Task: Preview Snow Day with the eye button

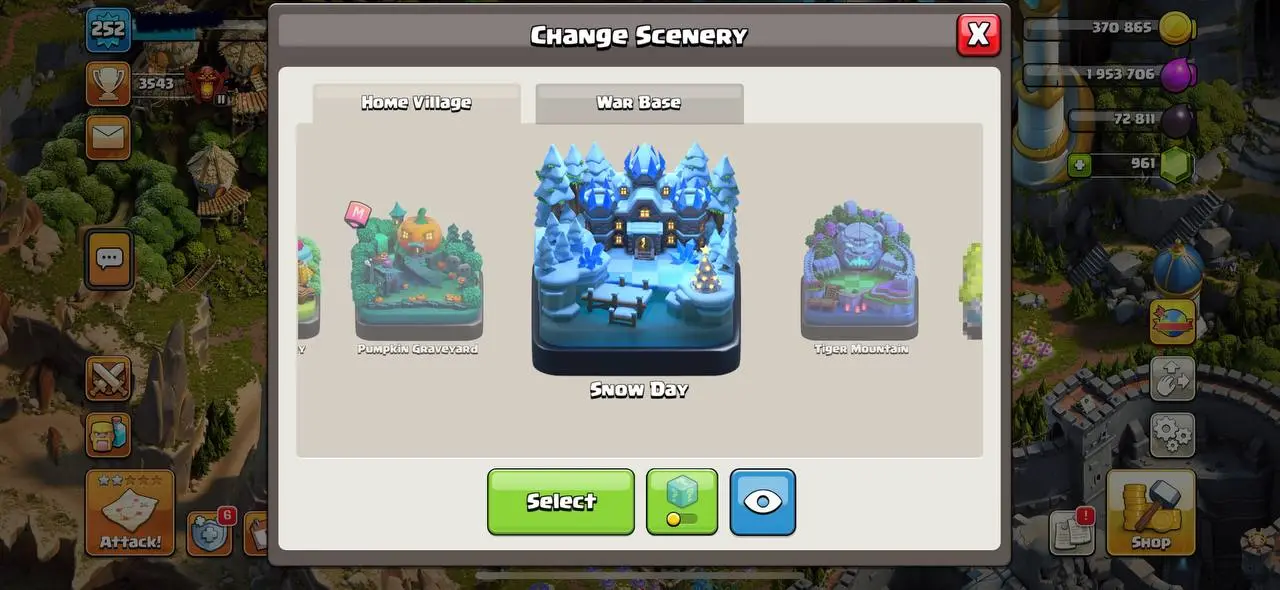Action: (x=763, y=501)
